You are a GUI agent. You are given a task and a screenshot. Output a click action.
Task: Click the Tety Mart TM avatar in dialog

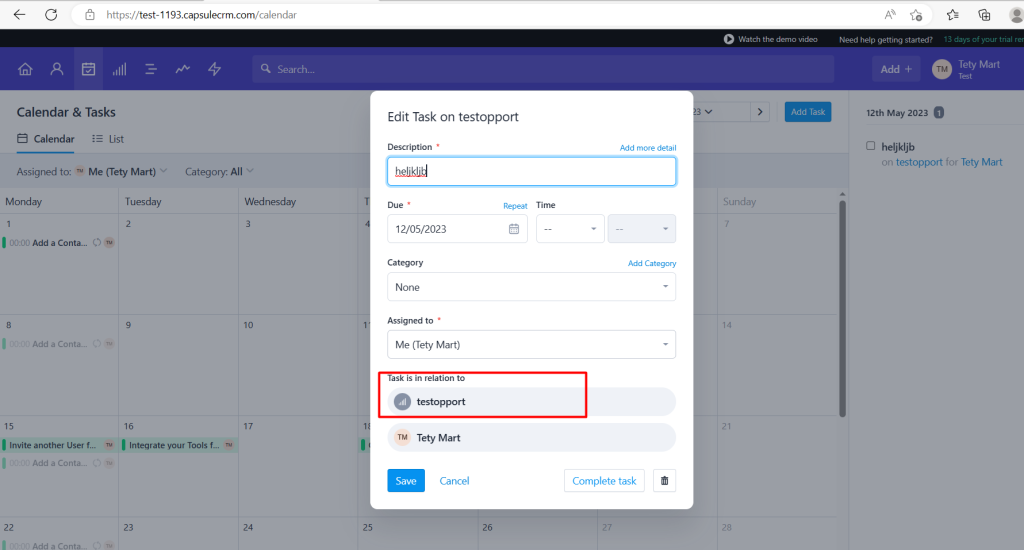(402, 438)
